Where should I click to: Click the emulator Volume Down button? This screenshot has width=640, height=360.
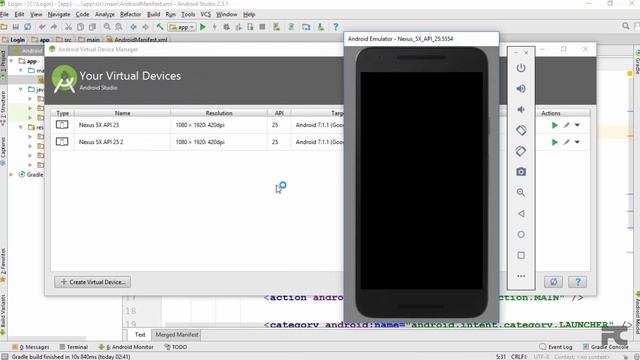coord(521,109)
